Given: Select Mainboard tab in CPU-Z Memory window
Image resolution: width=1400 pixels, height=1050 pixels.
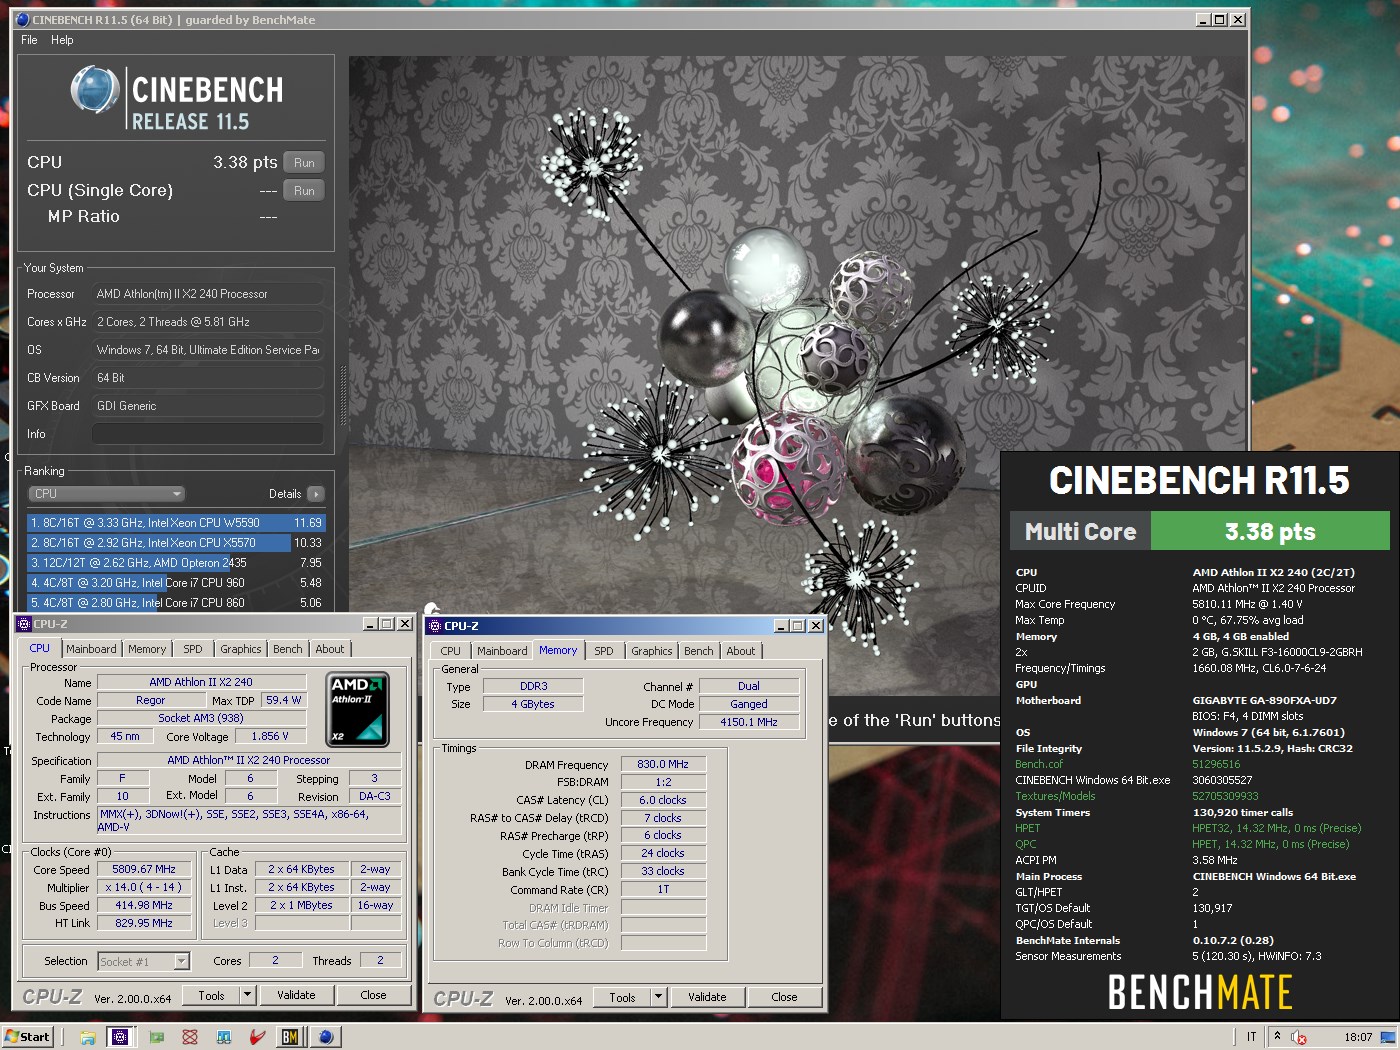Looking at the screenshot, I should 502,651.
